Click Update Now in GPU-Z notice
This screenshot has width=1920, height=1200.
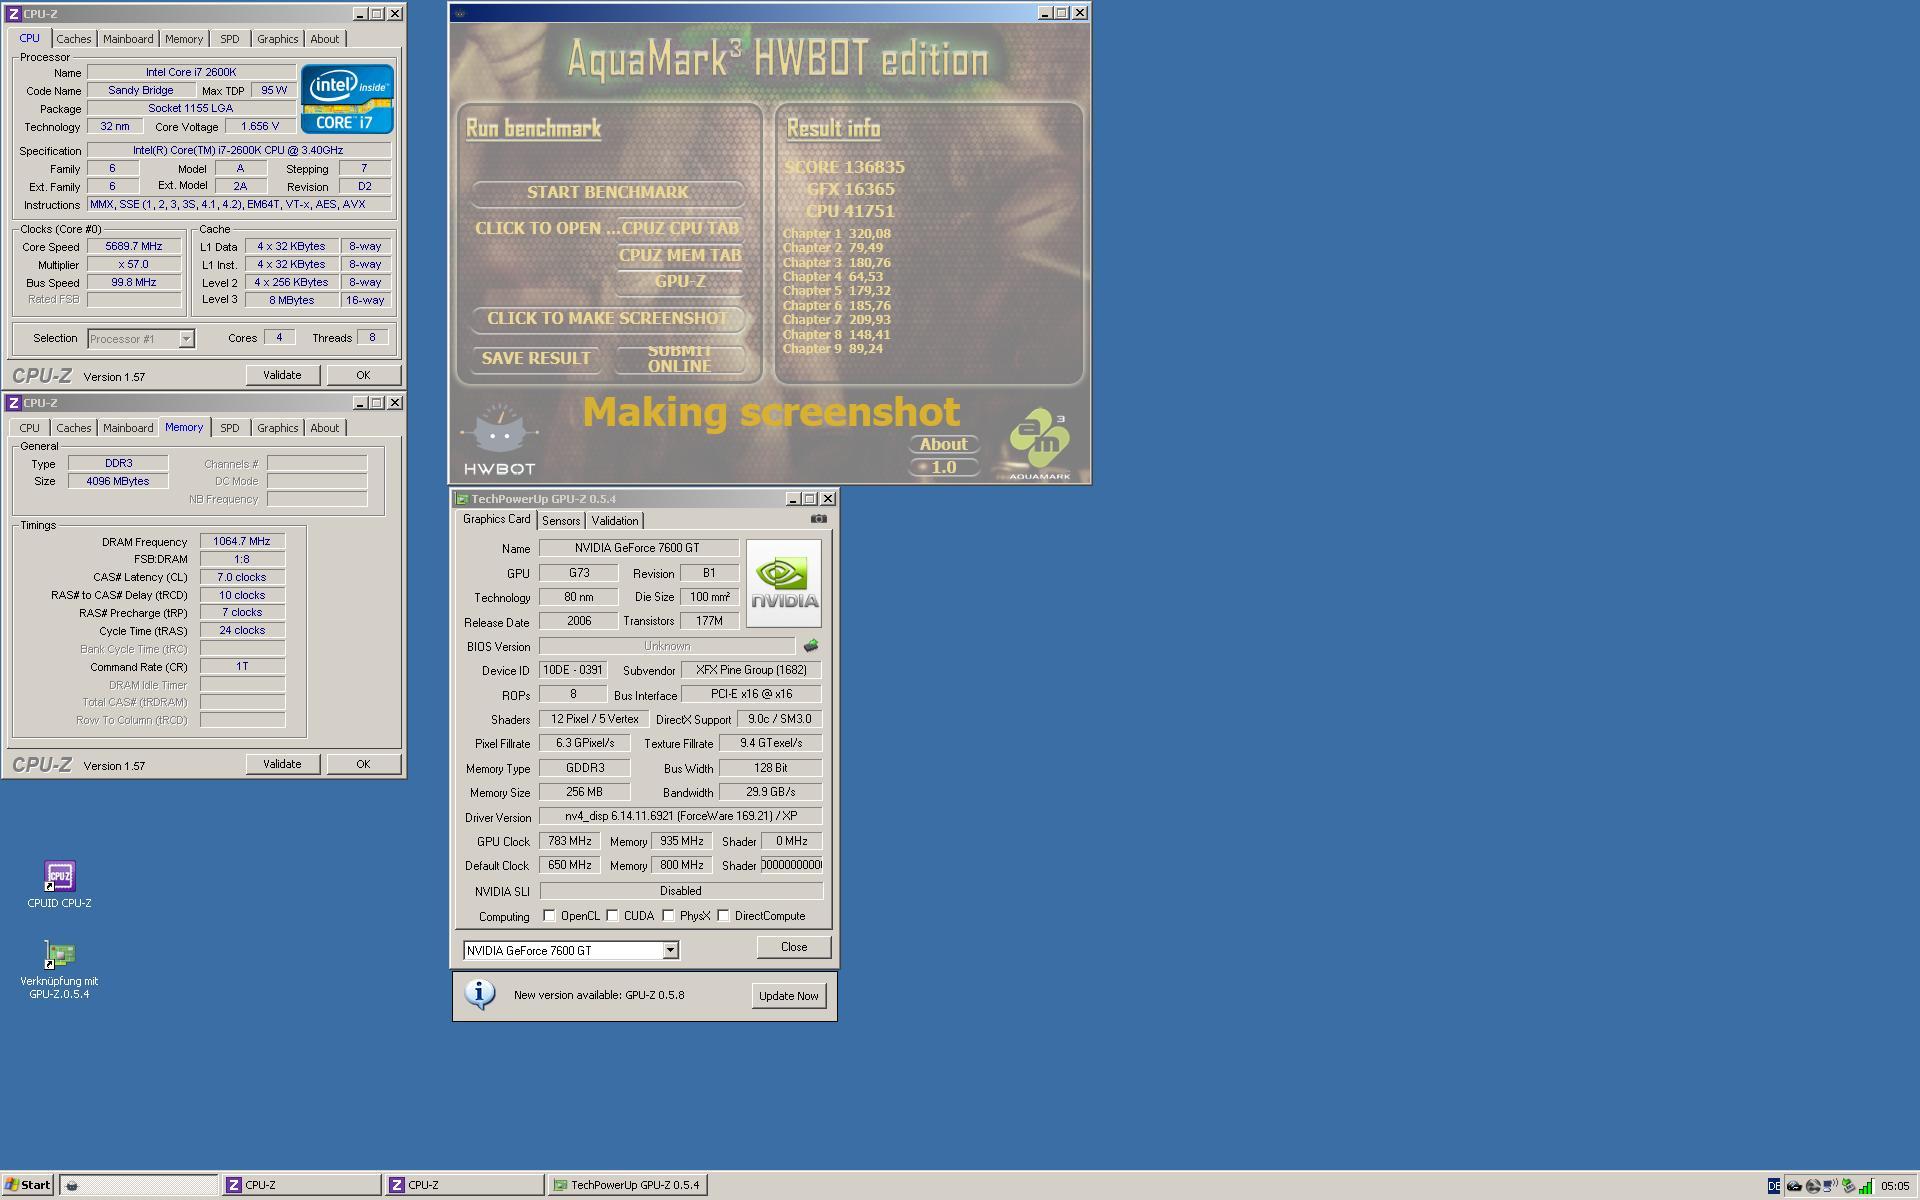788,996
